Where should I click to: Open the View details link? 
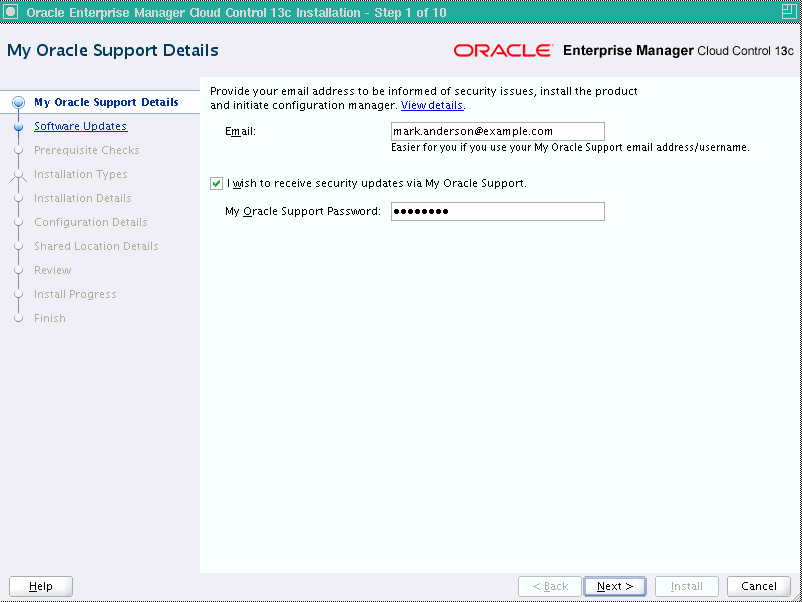coord(432,105)
